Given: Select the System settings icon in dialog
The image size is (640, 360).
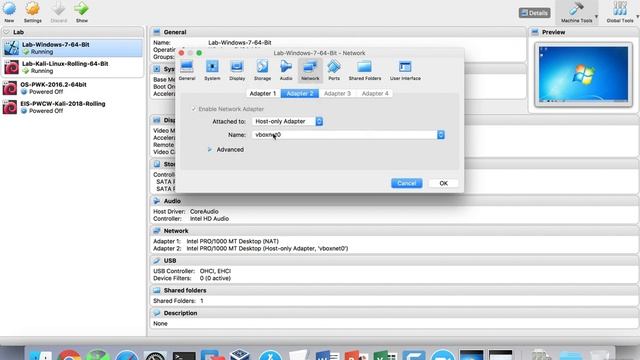Looking at the screenshot, I should point(212,67).
